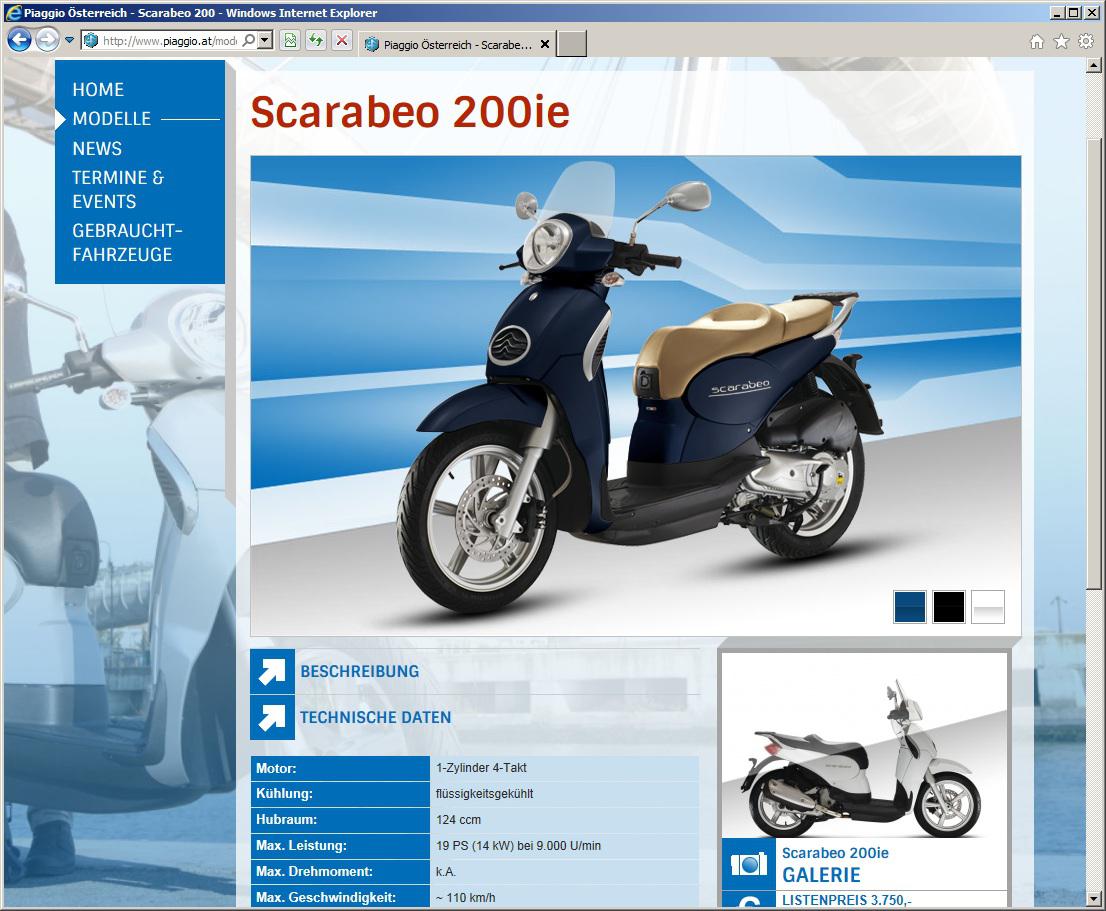The image size is (1106, 911).
Task: Toggle the Compatibility View icon
Action: click(x=290, y=41)
